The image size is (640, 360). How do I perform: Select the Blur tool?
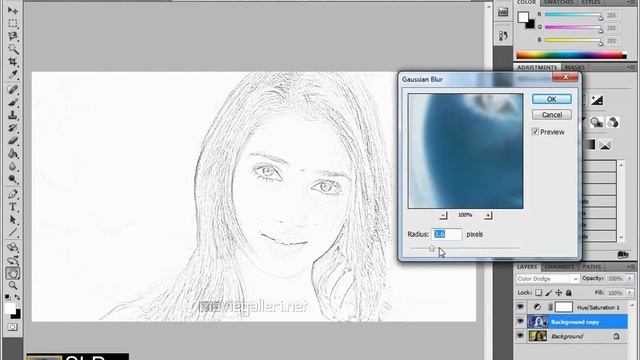click(x=13, y=167)
